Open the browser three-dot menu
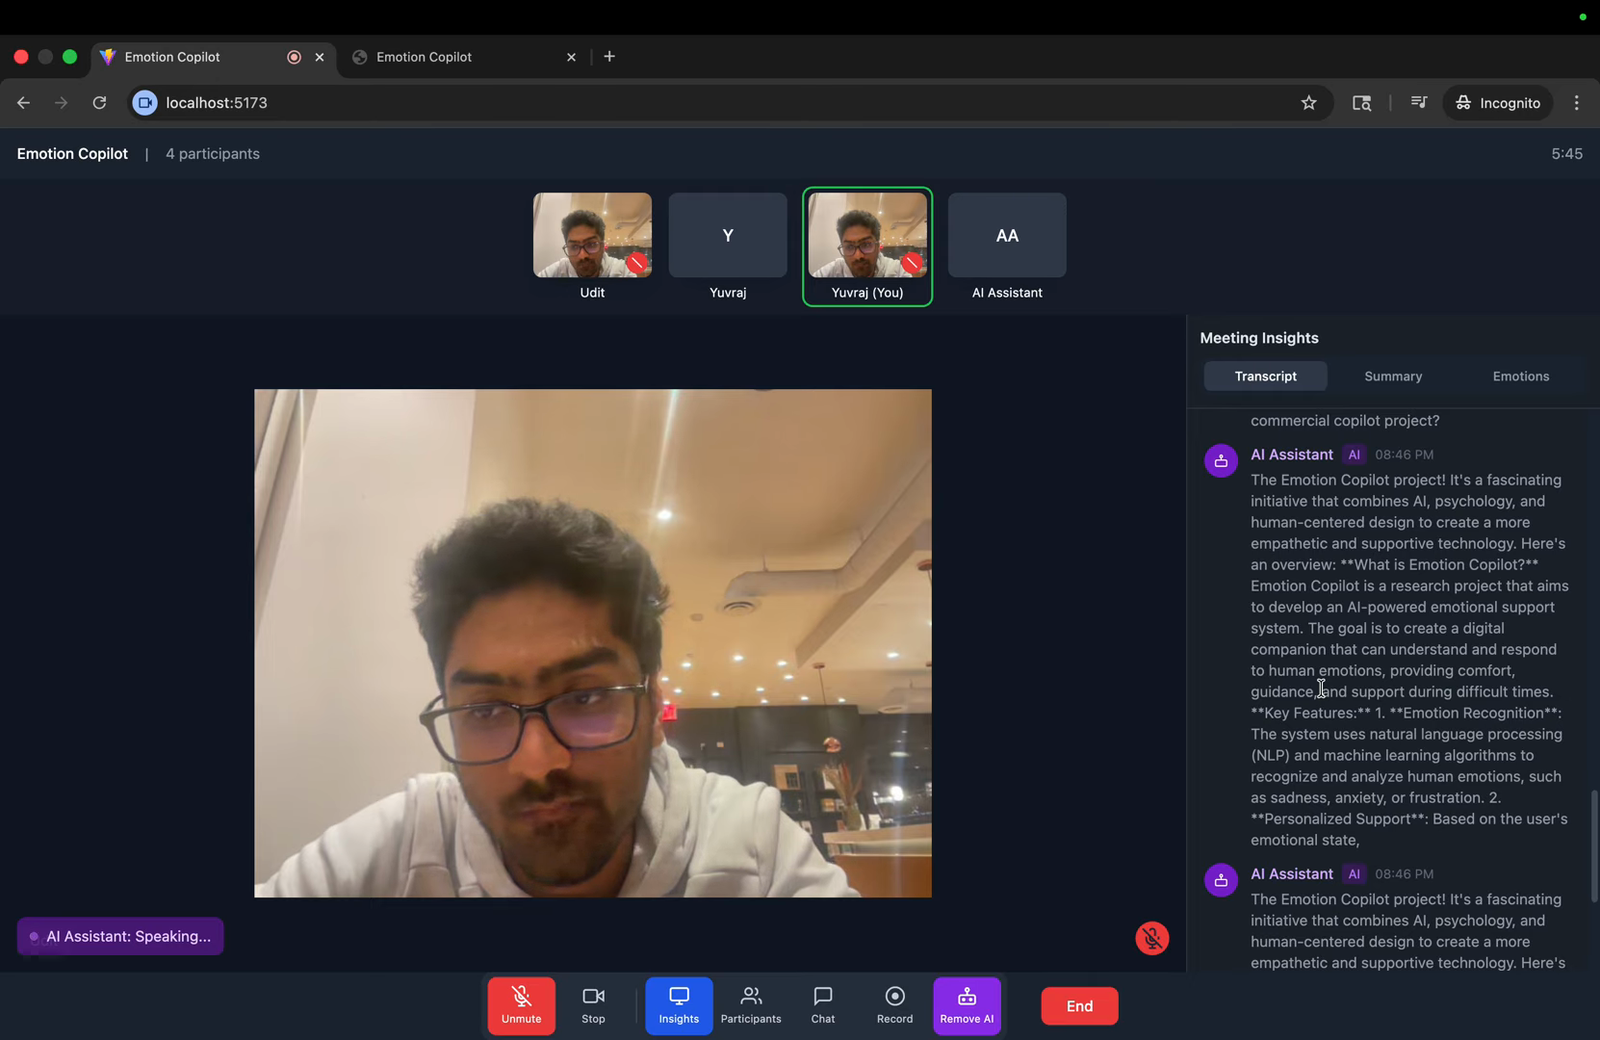 point(1577,103)
